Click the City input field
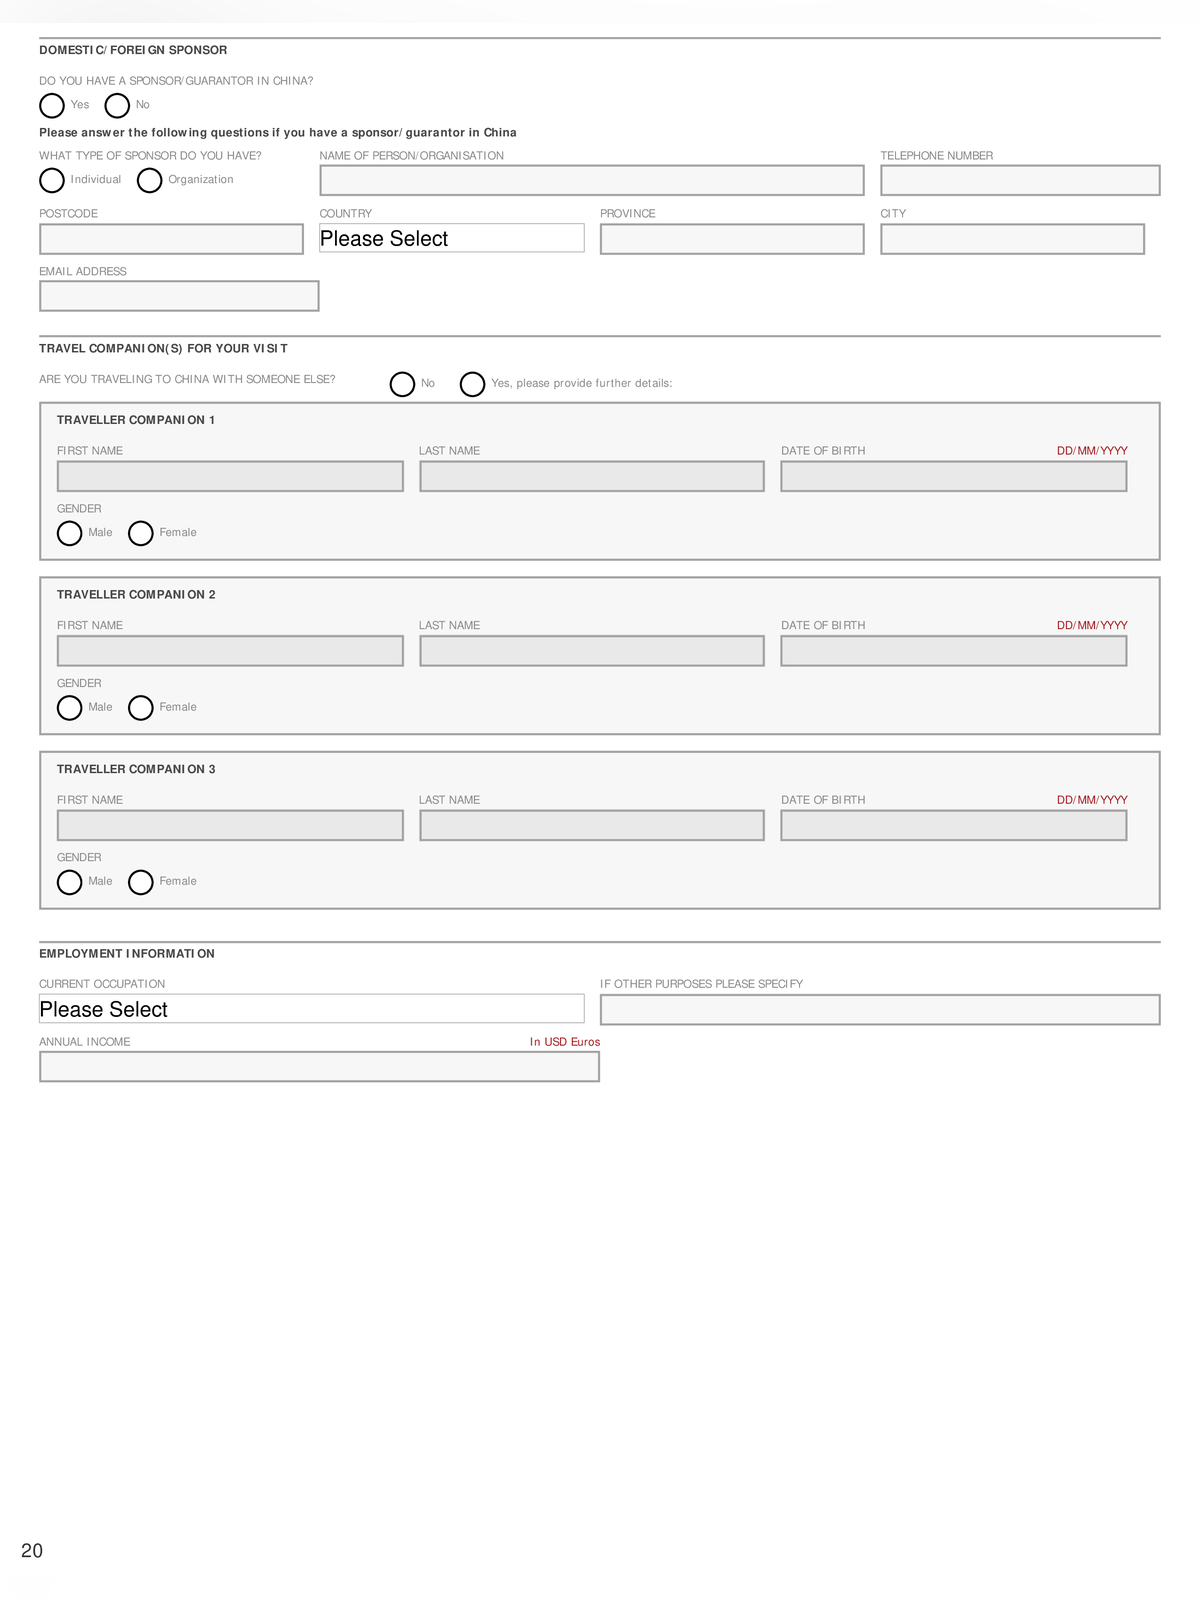Screen dimensions: 1200x1600 click(1012, 239)
